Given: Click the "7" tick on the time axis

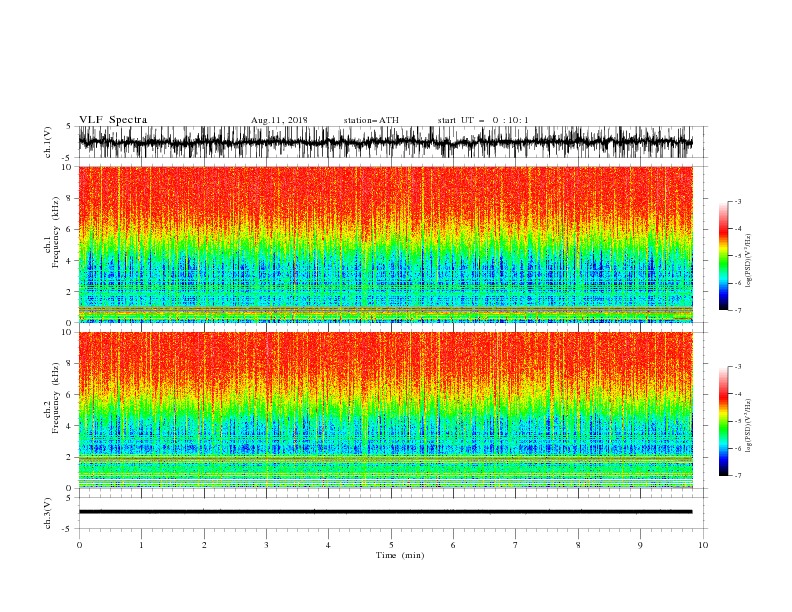Looking at the screenshot, I should (x=516, y=545).
